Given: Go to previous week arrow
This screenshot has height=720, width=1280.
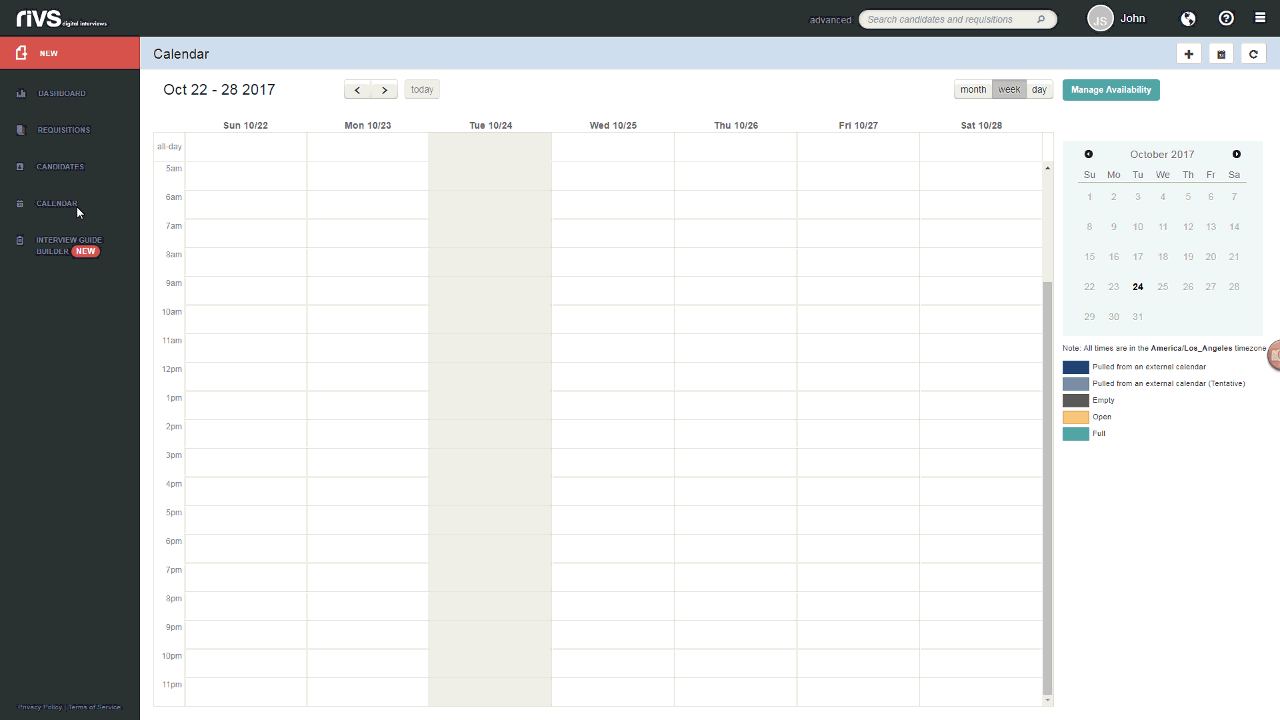Looking at the screenshot, I should pos(358,90).
